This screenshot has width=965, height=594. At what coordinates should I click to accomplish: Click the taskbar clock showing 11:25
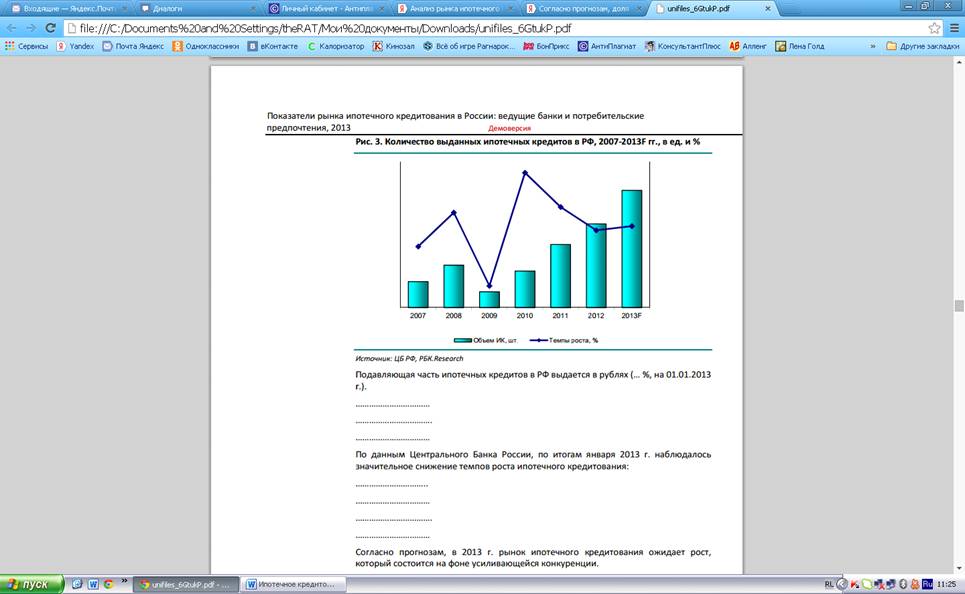click(x=947, y=584)
